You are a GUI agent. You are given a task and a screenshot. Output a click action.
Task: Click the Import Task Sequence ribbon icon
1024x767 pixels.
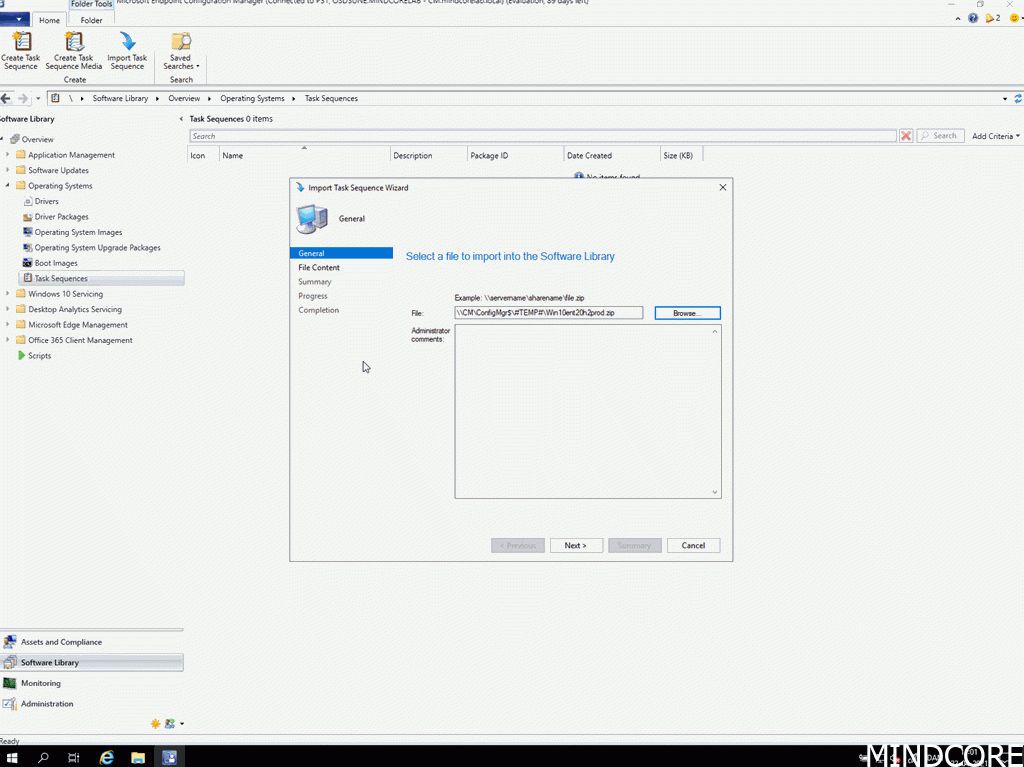click(127, 50)
